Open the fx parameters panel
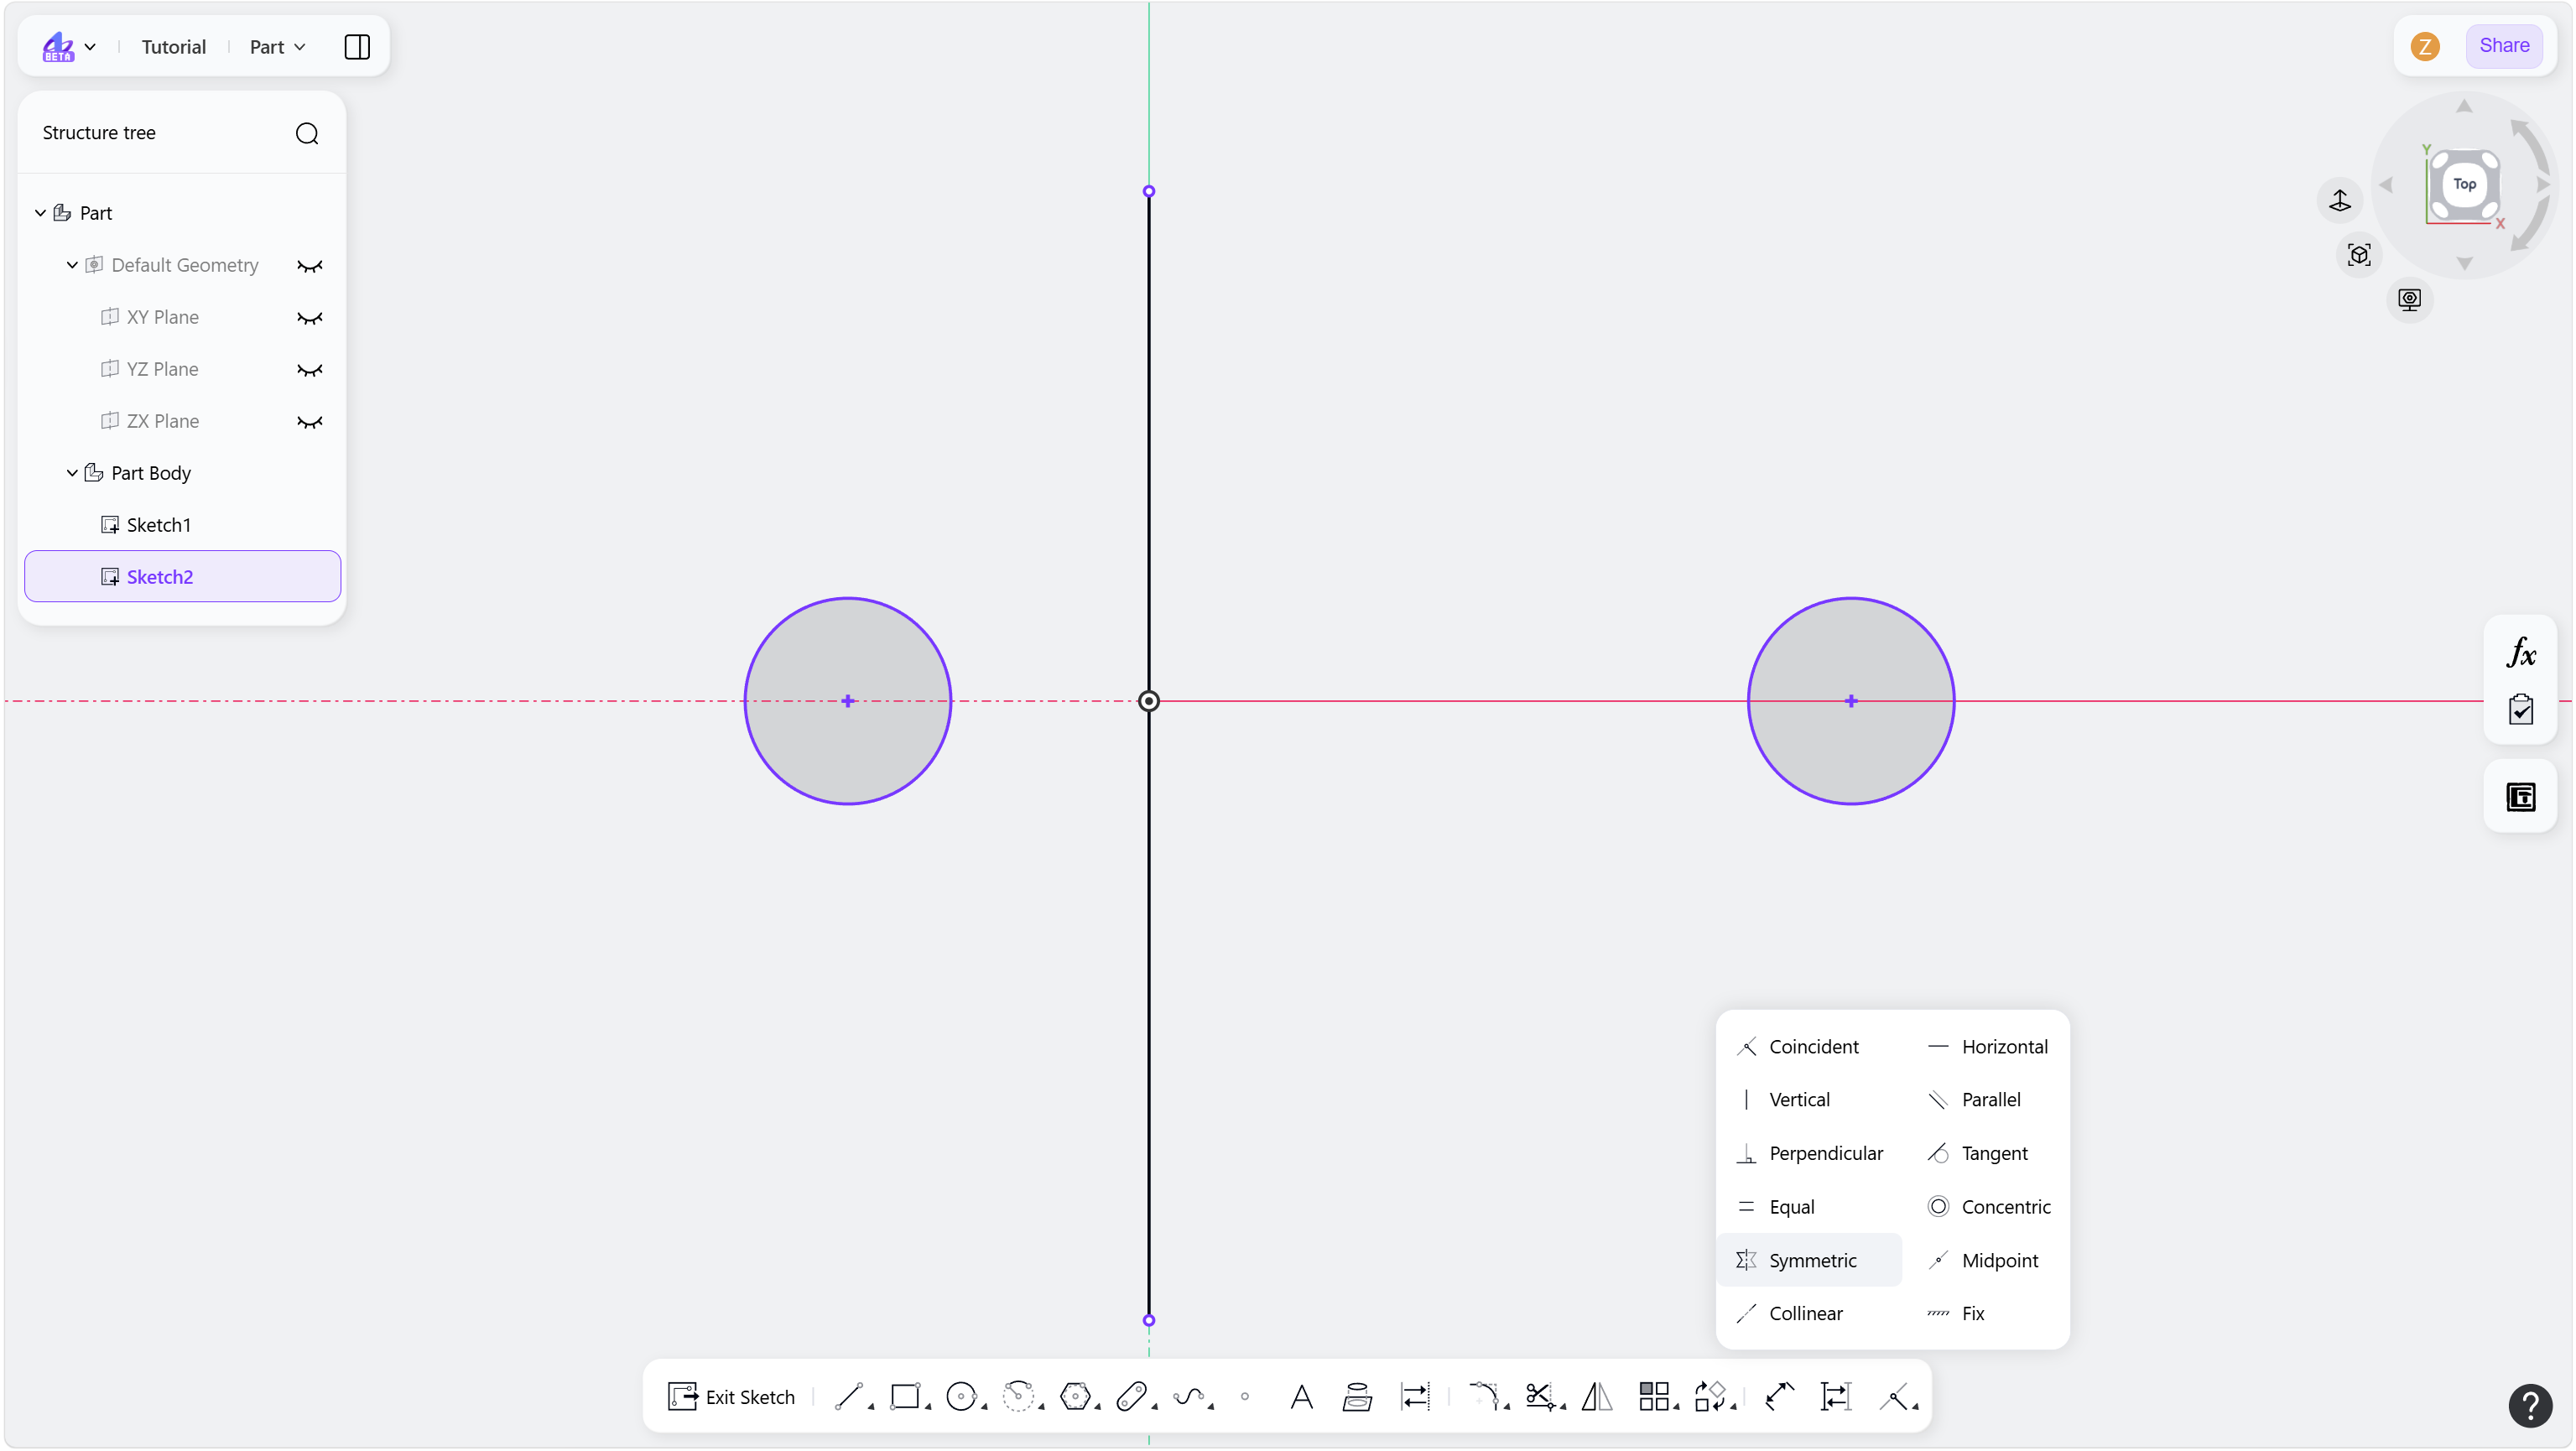The height and width of the screenshot is (1451, 2576). (x=2521, y=653)
